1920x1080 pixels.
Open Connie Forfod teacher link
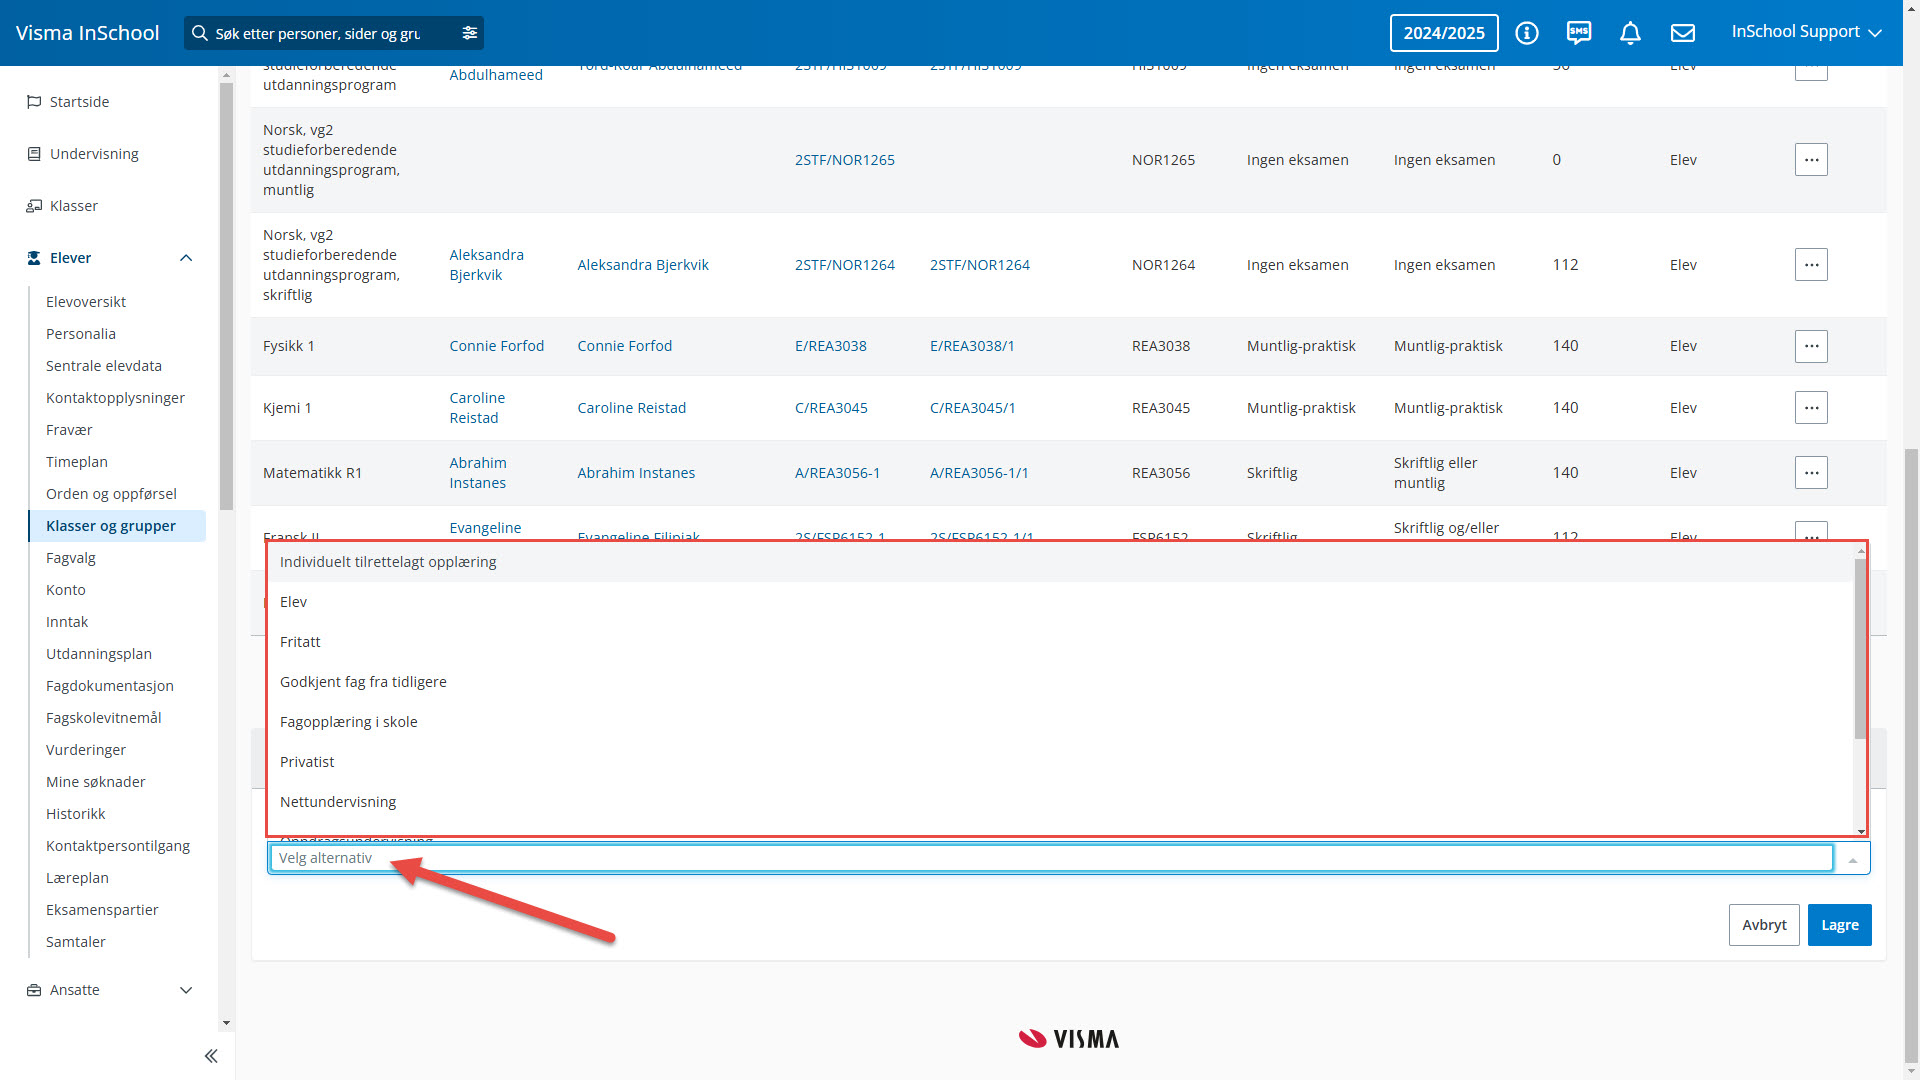coord(496,346)
